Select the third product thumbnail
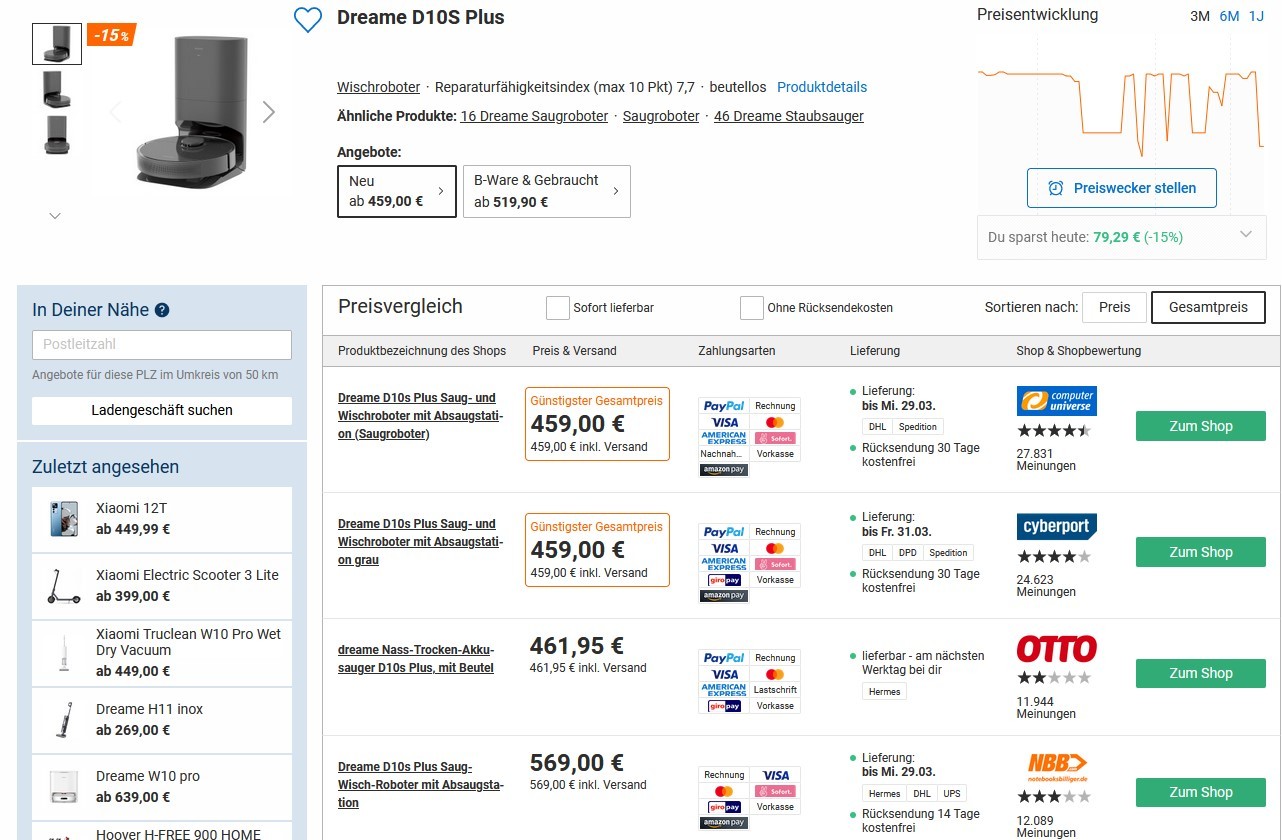Viewport: 1282px width, 840px height. (57, 135)
